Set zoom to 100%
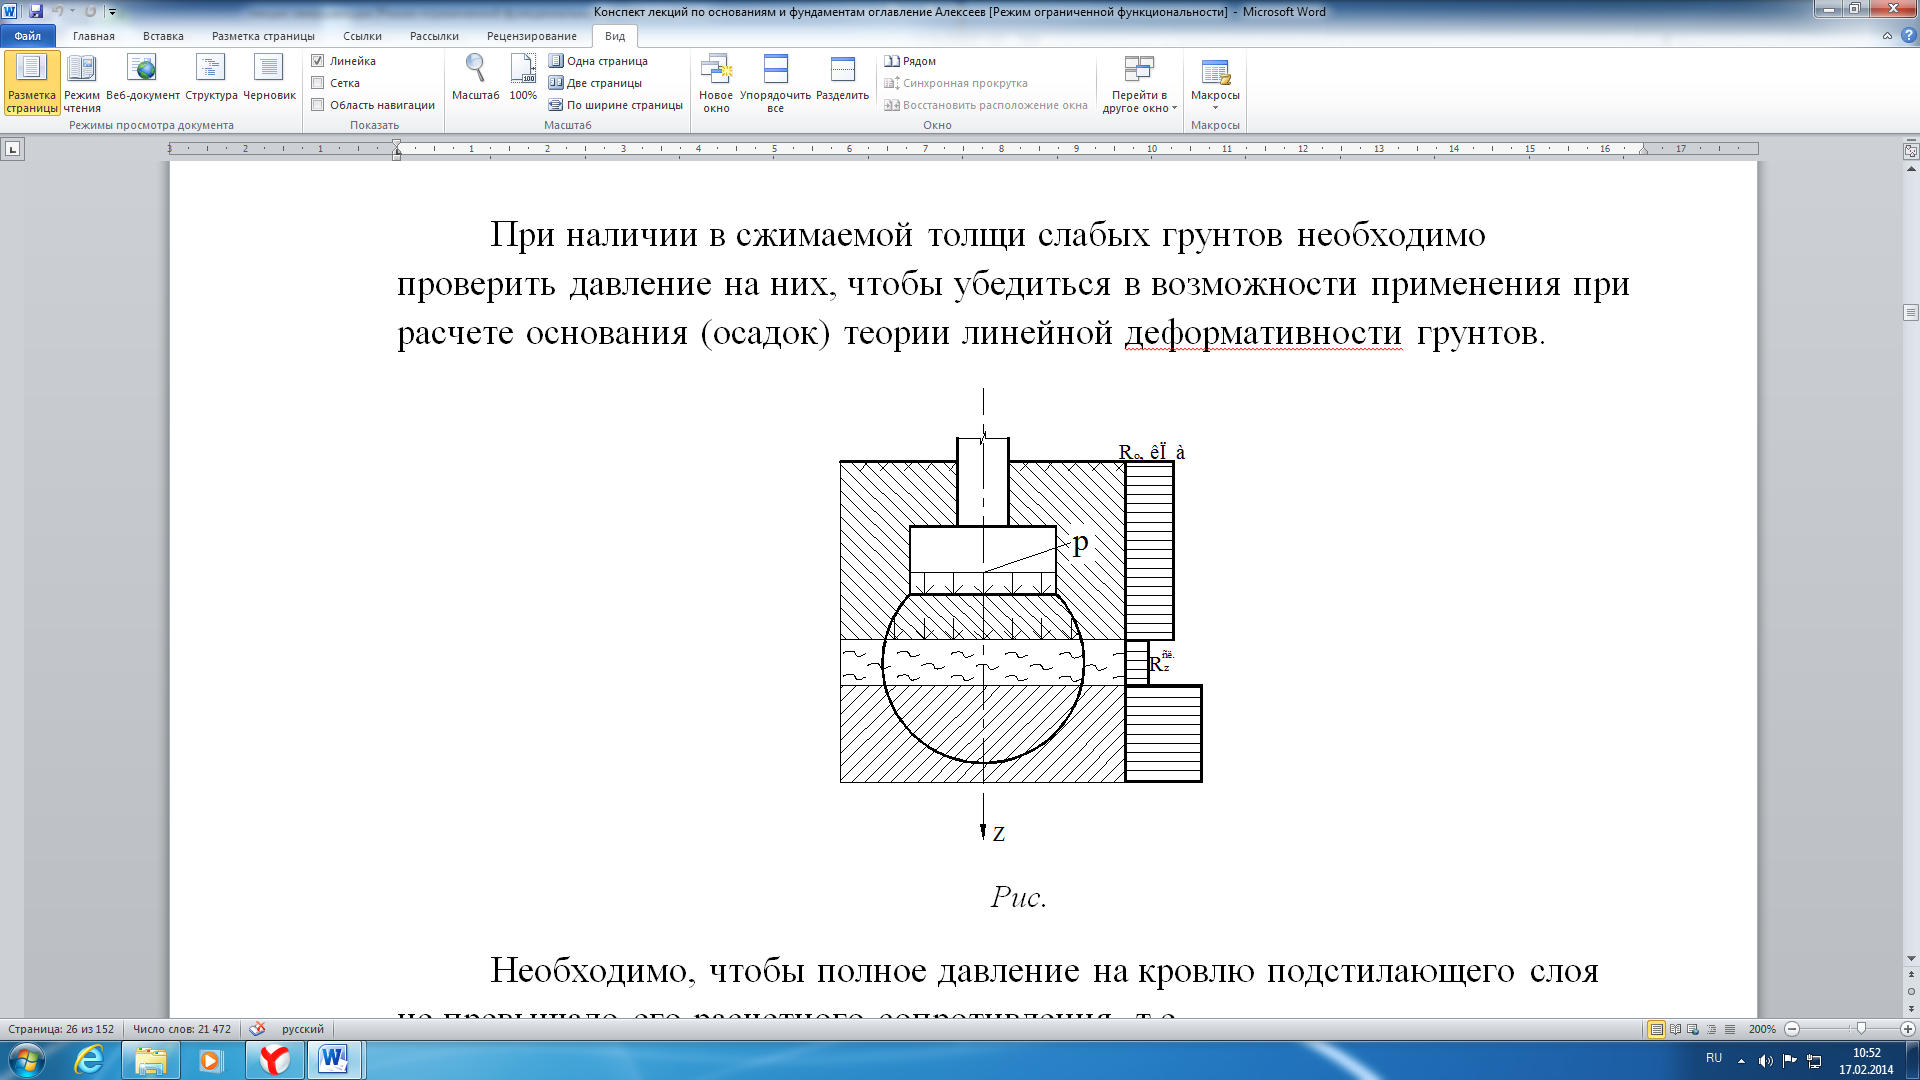 coord(523,78)
